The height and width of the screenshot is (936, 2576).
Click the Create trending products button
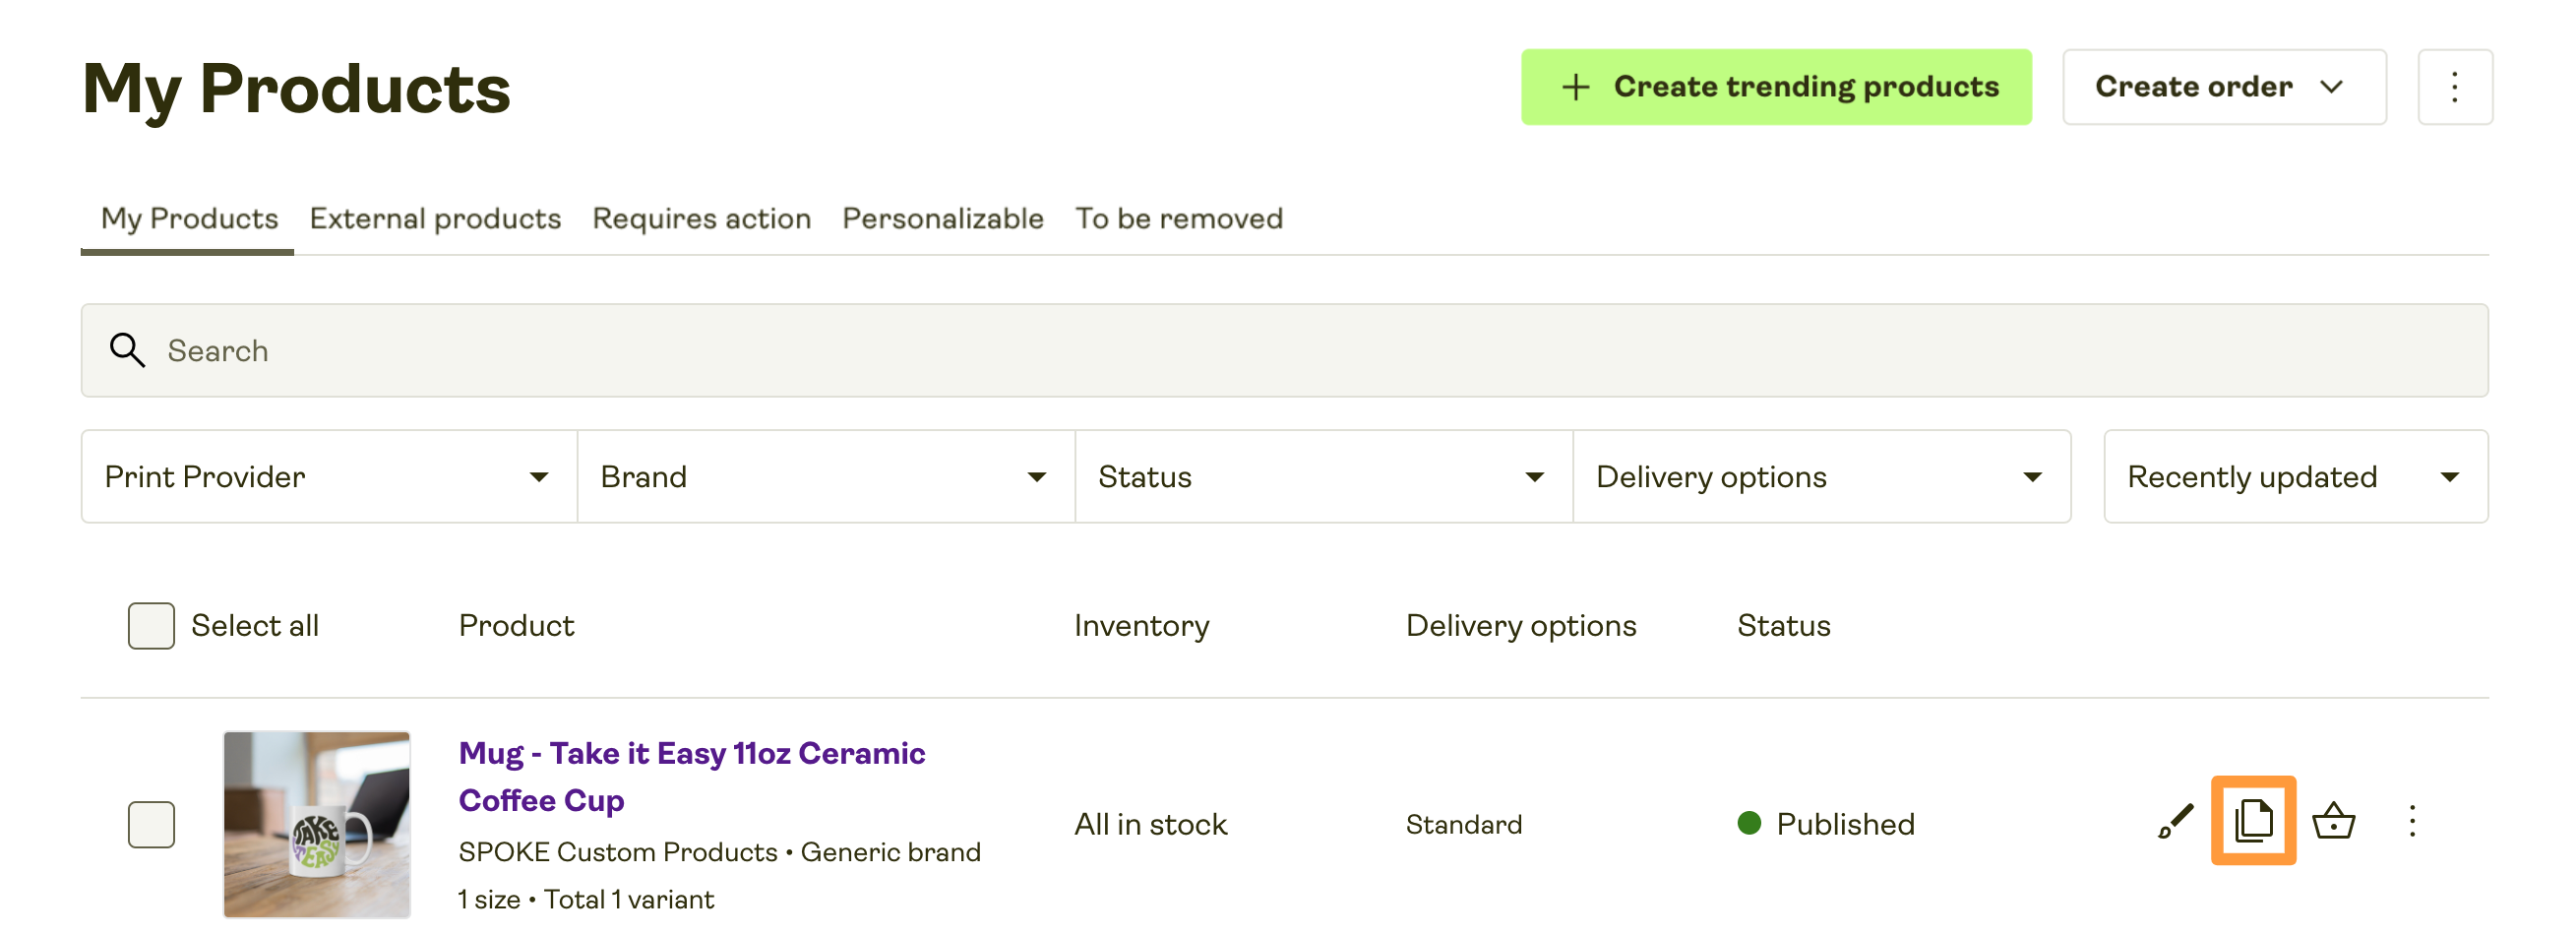pyautogui.click(x=1776, y=87)
